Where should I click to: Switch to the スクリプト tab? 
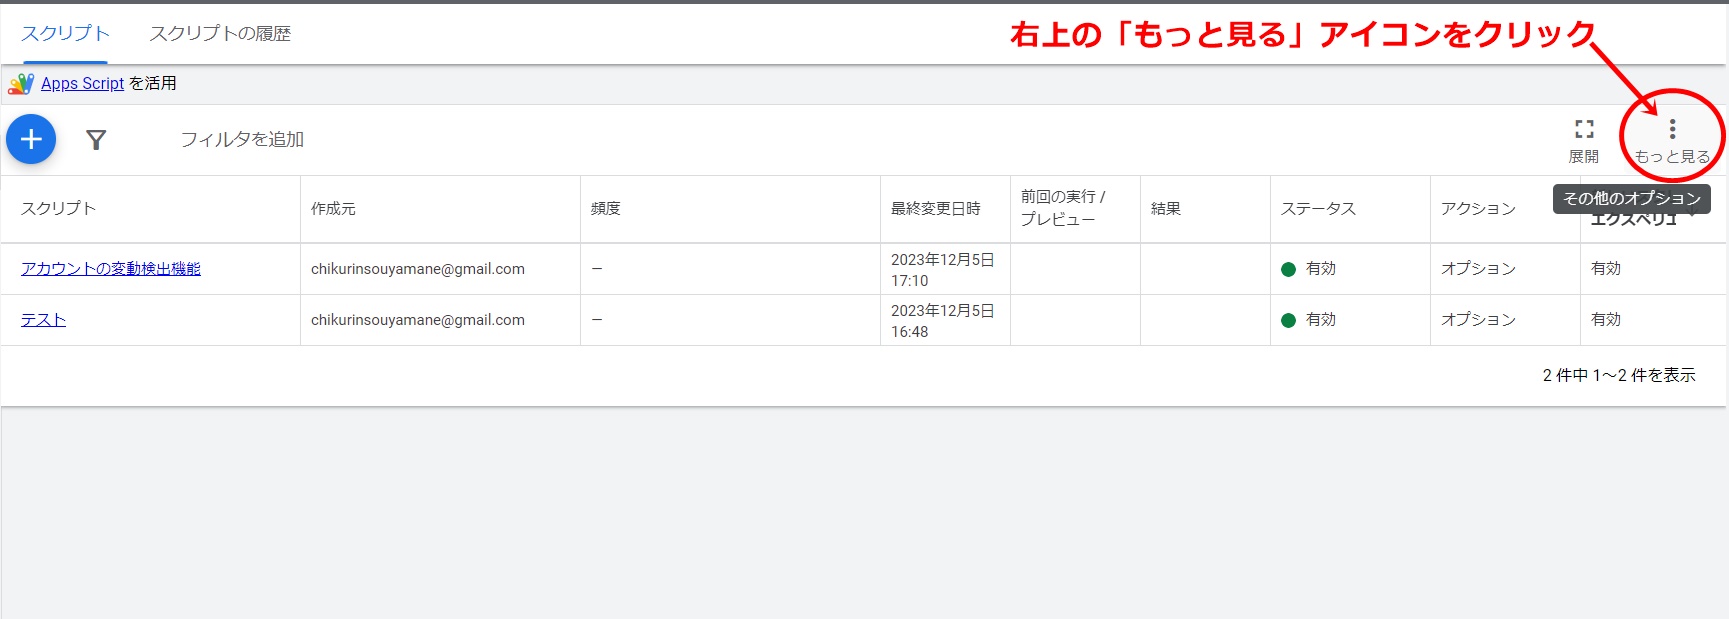click(x=65, y=33)
